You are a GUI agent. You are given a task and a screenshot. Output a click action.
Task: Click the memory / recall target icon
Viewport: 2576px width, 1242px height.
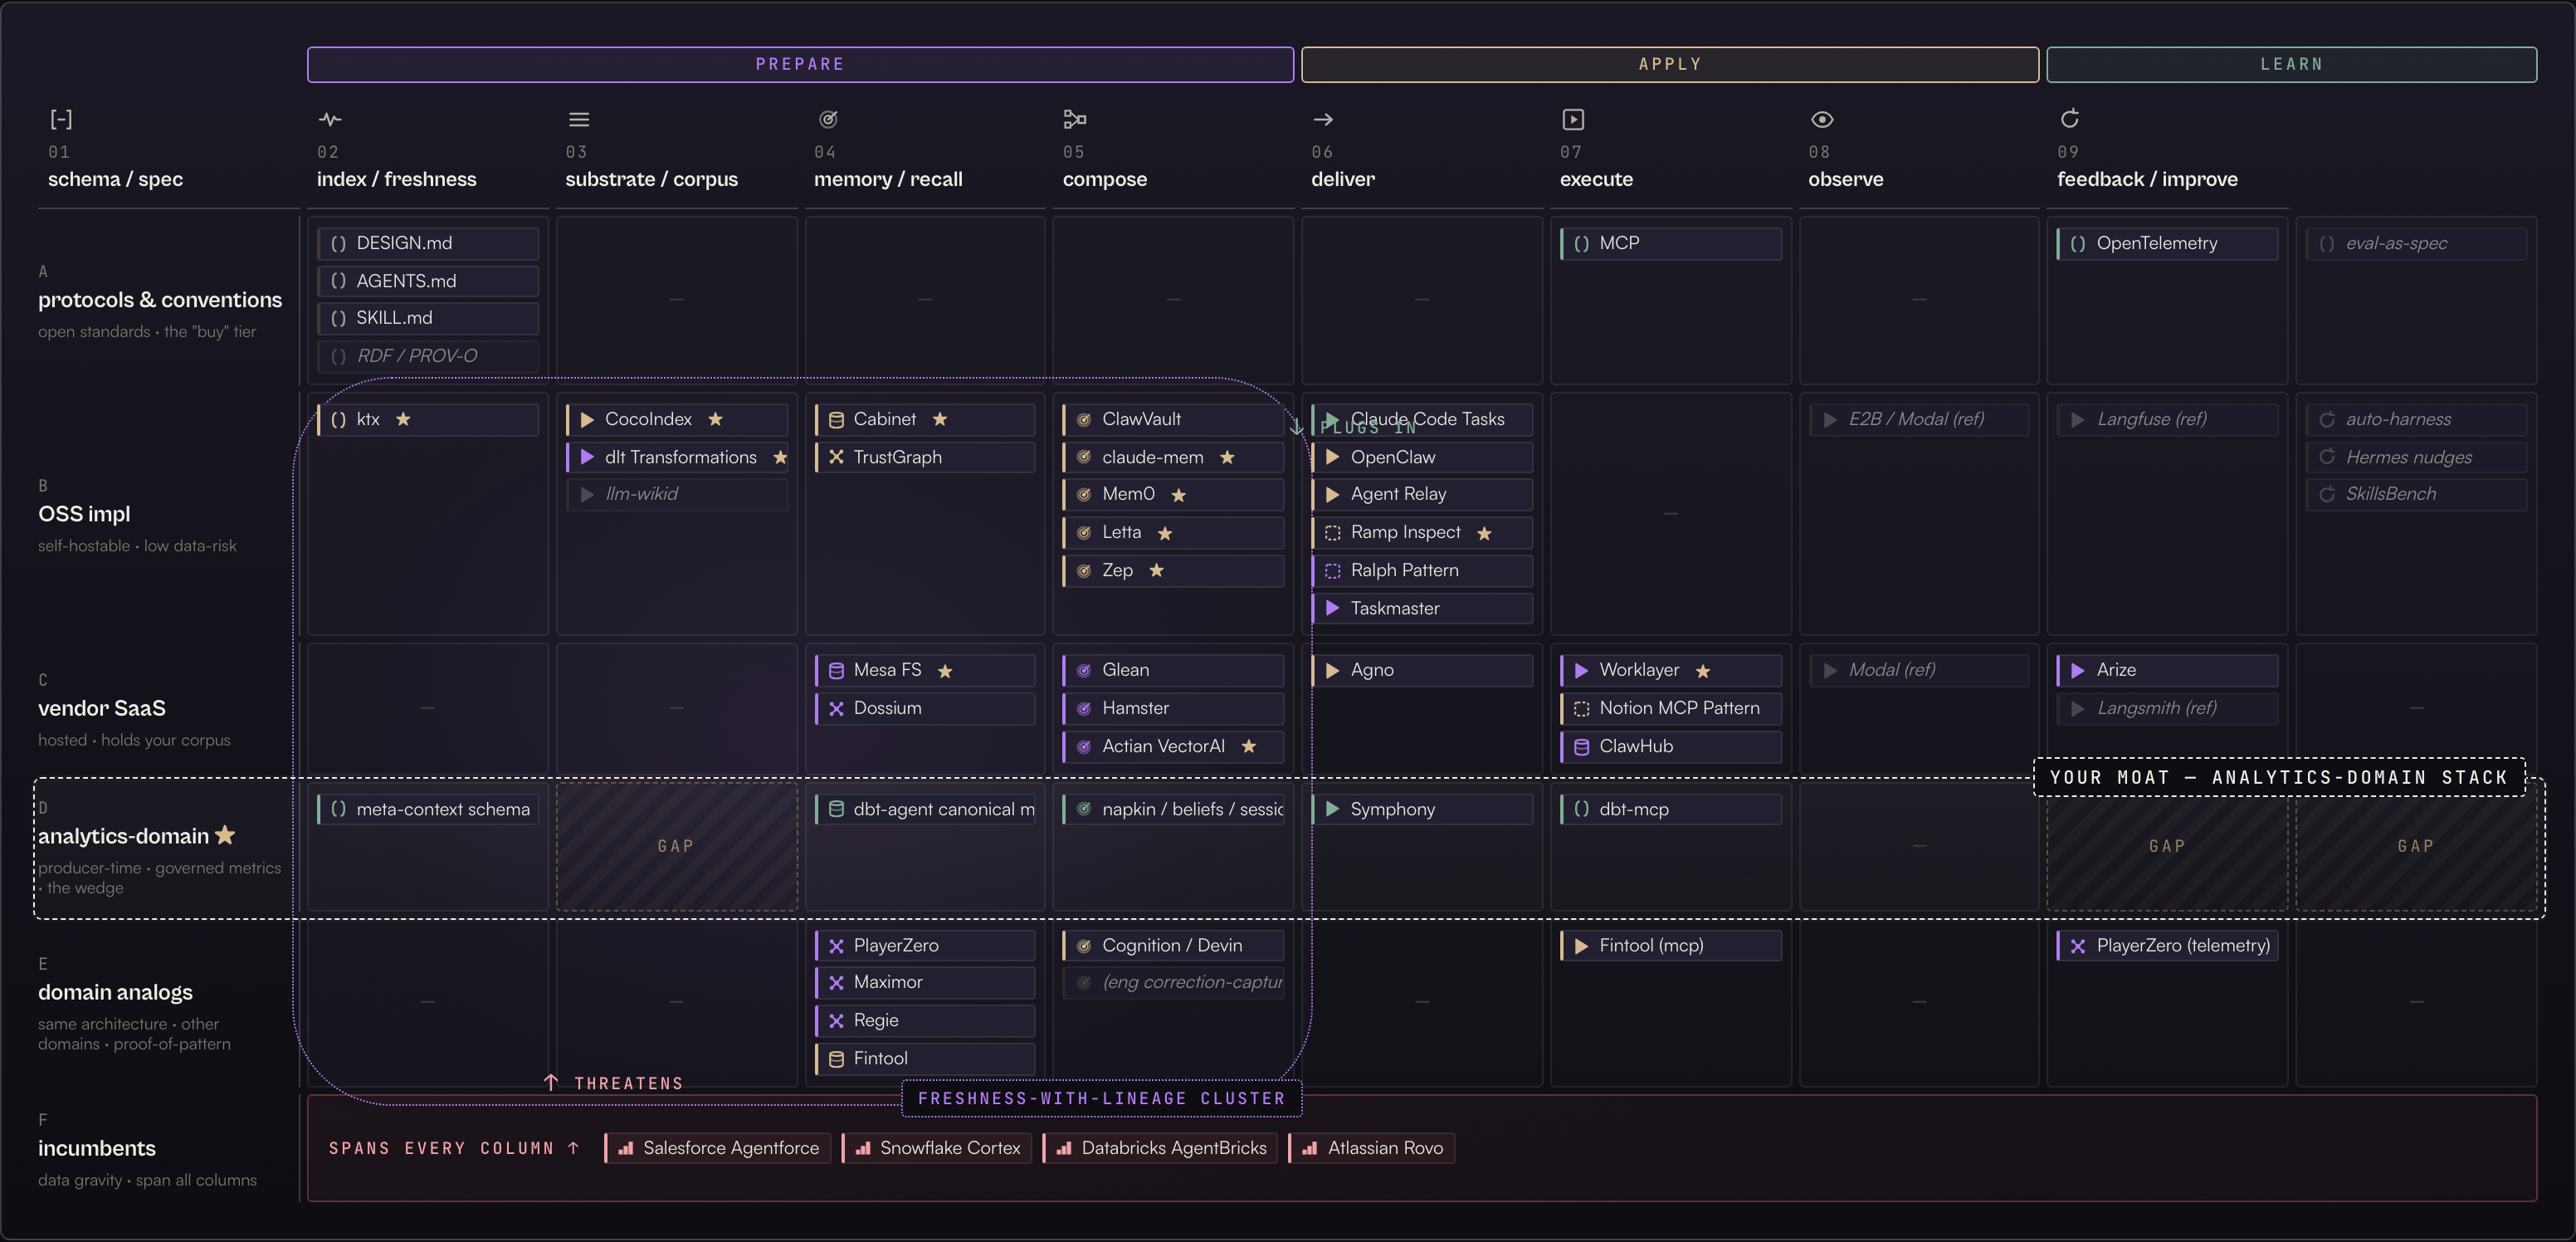tap(828, 120)
